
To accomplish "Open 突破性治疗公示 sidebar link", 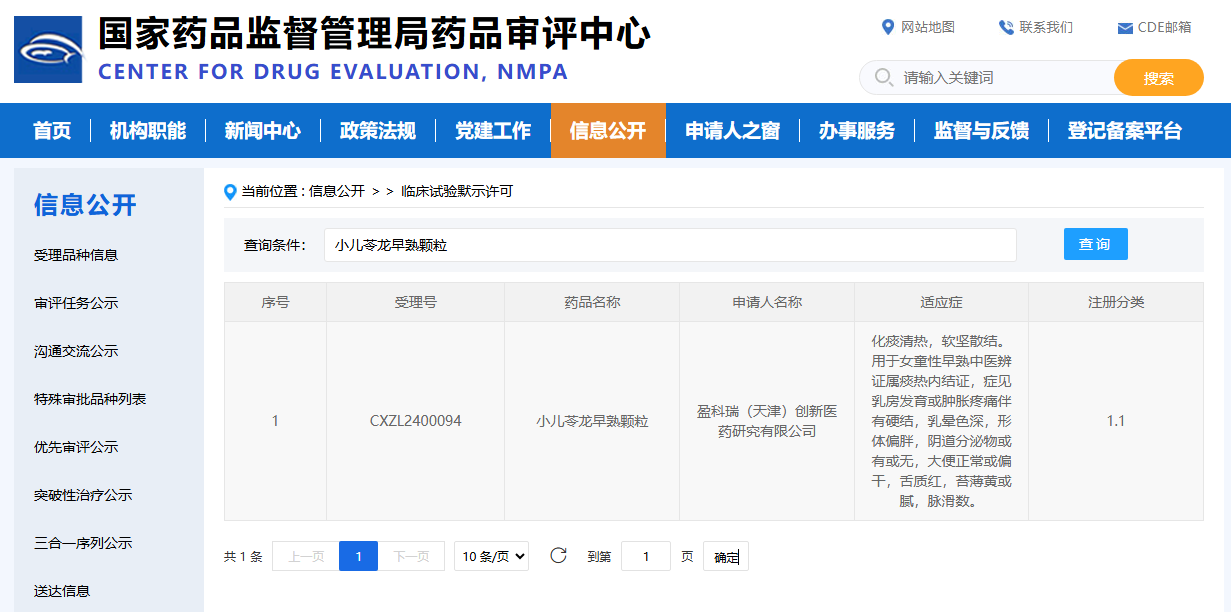I will click(83, 495).
